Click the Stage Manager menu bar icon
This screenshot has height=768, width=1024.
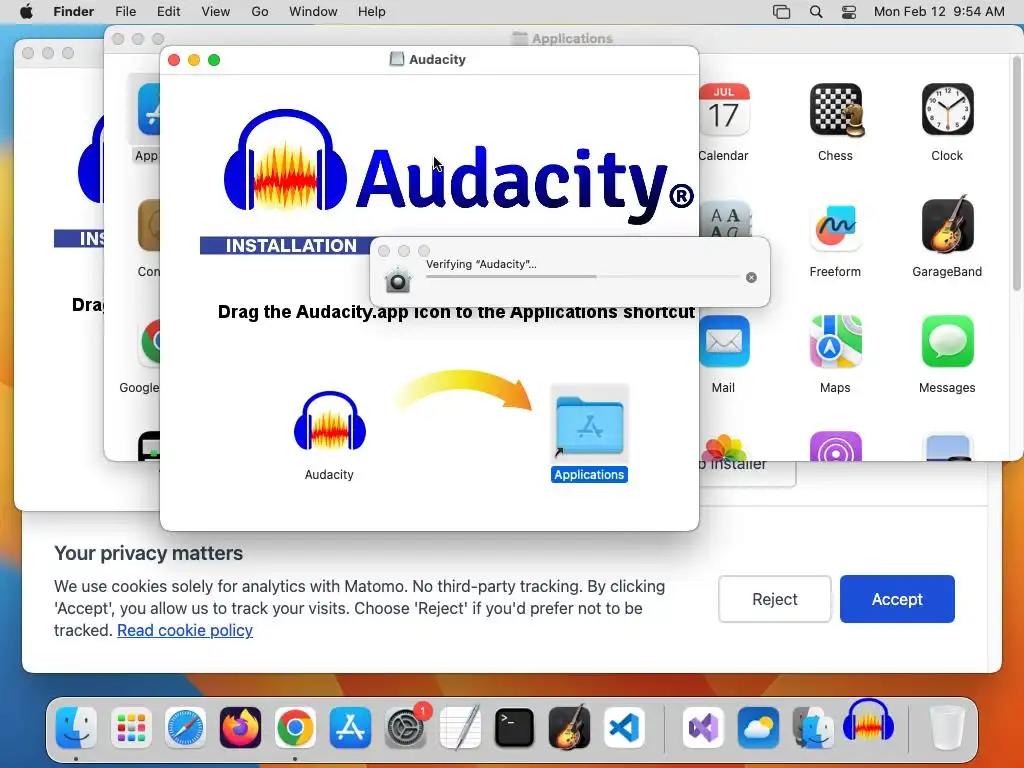pyautogui.click(x=781, y=12)
